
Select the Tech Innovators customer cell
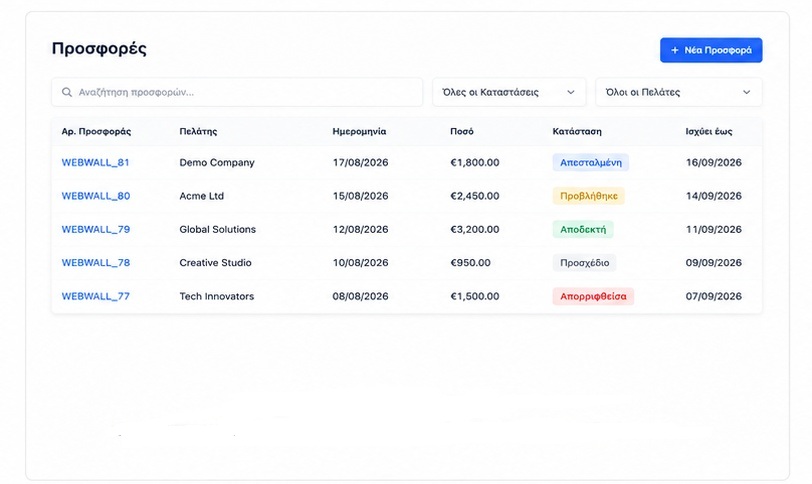point(216,297)
